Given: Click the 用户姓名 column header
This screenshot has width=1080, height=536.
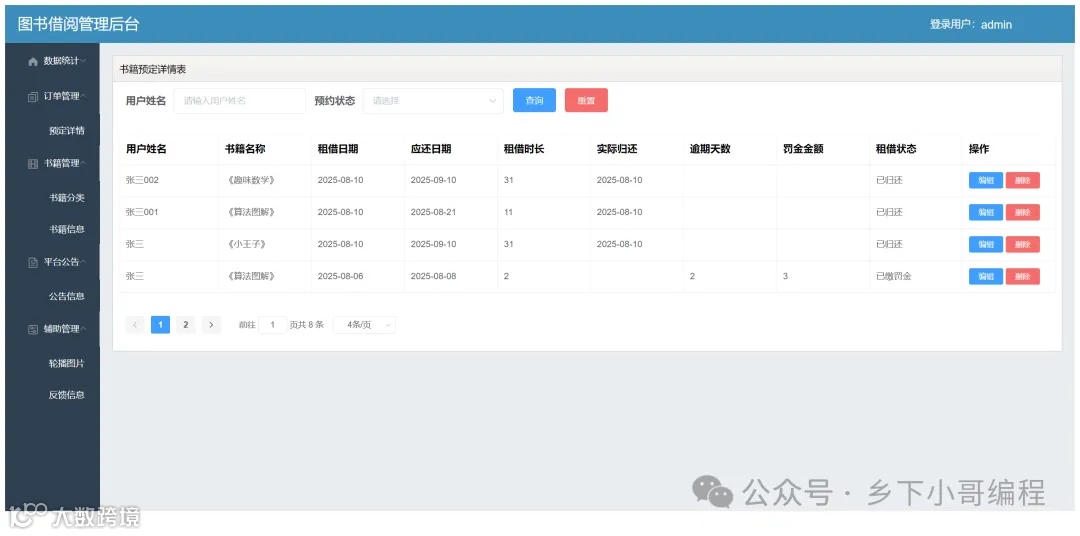Looking at the screenshot, I should (146, 149).
